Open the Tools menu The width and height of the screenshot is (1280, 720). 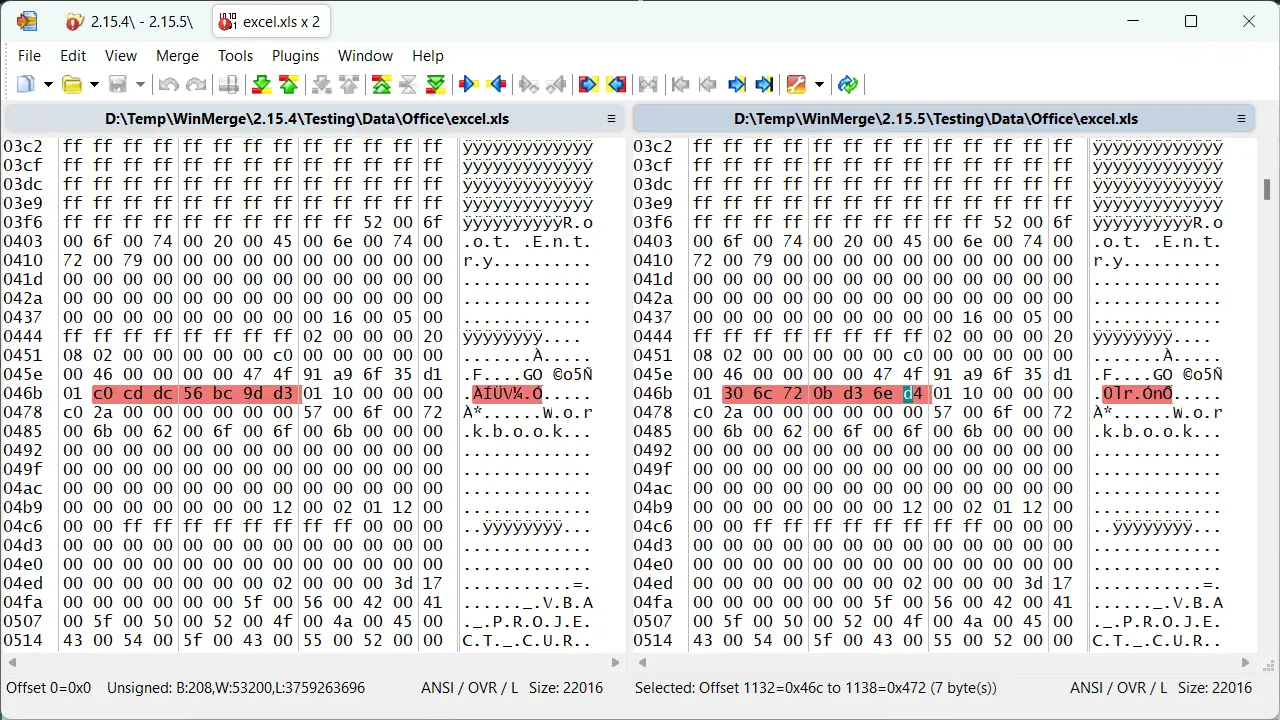click(x=236, y=56)
